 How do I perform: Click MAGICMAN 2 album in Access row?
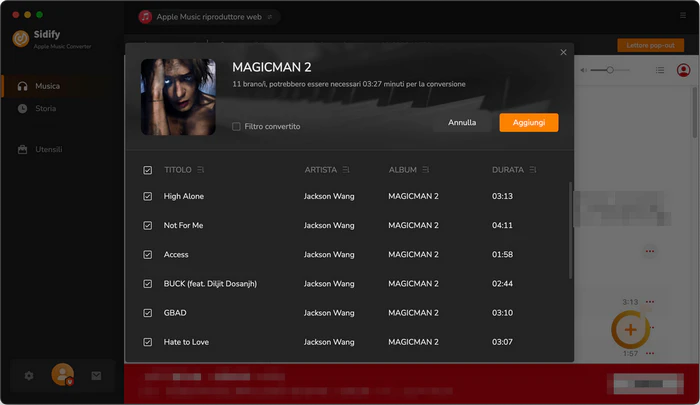[x=413, y=255]
